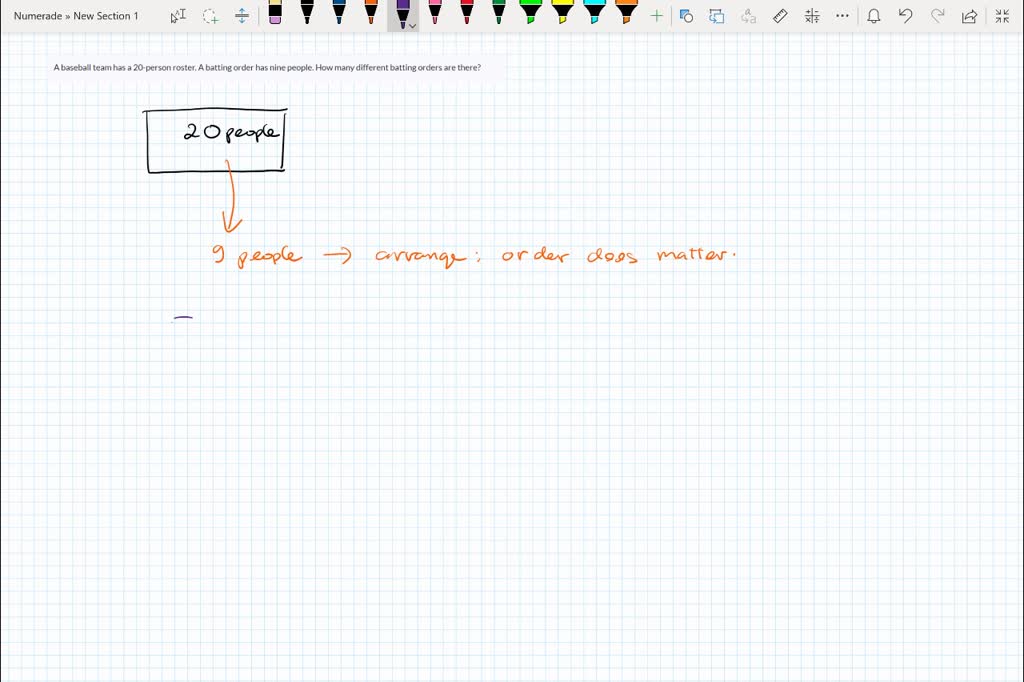Viewport: 1024px width, 682px height.
Task: Choose the Insert Space tool
Action: point(242,16)
